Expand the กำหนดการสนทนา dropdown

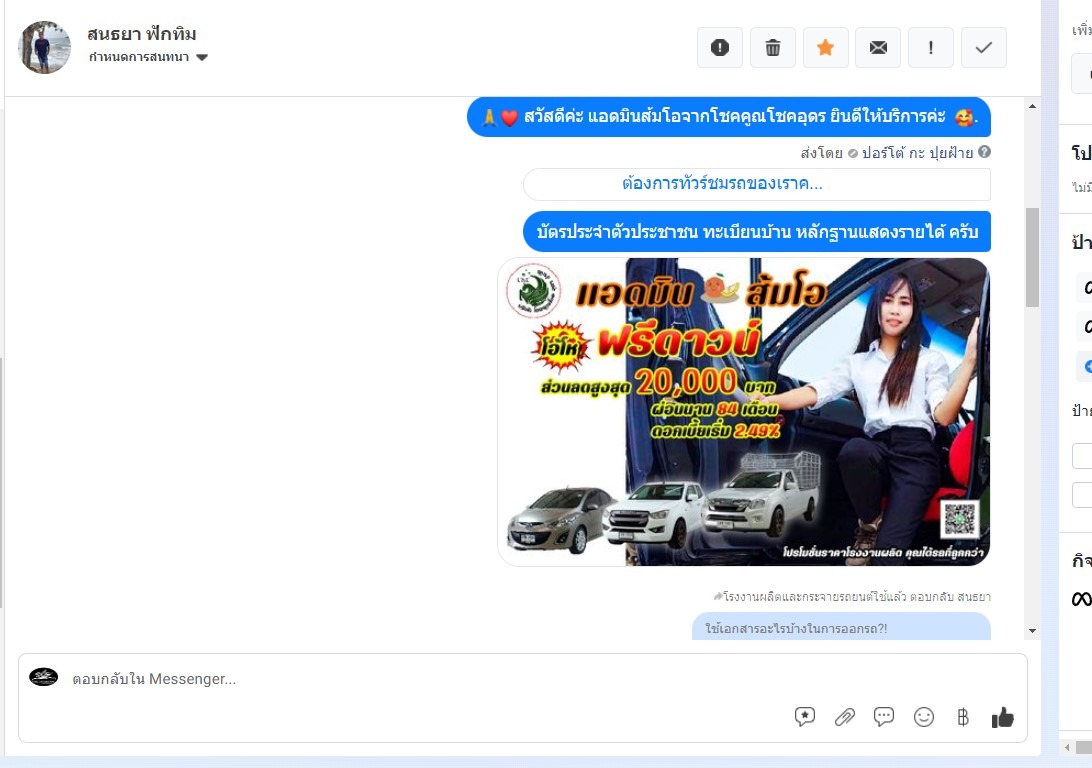[148, 57]
